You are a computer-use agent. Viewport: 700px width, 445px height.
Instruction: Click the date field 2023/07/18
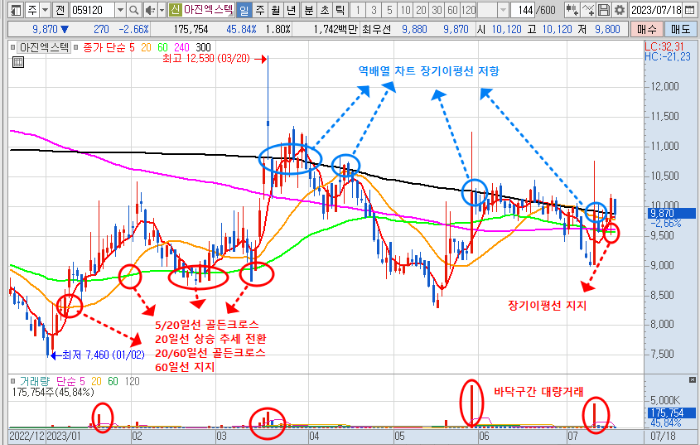[657, 10]
